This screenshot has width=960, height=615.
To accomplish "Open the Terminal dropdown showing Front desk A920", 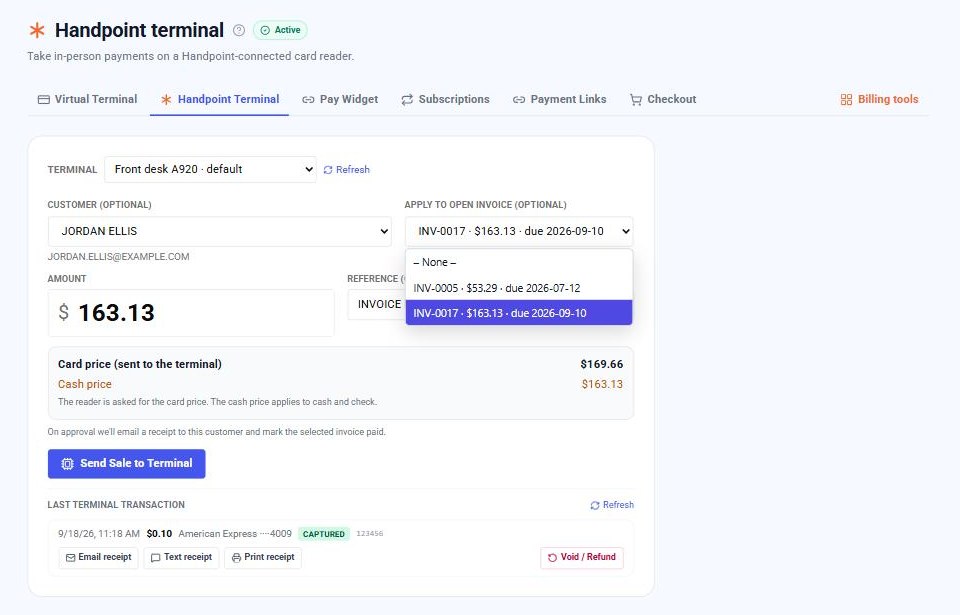I will 210,170.
